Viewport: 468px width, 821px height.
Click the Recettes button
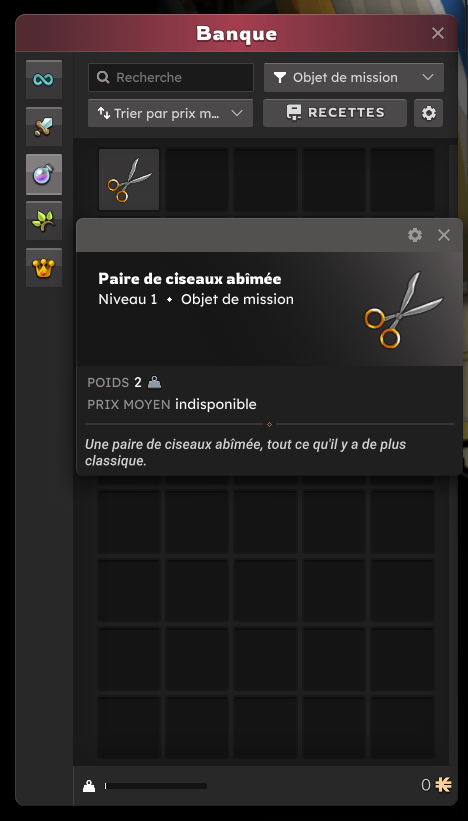click(x=335, y=113)
